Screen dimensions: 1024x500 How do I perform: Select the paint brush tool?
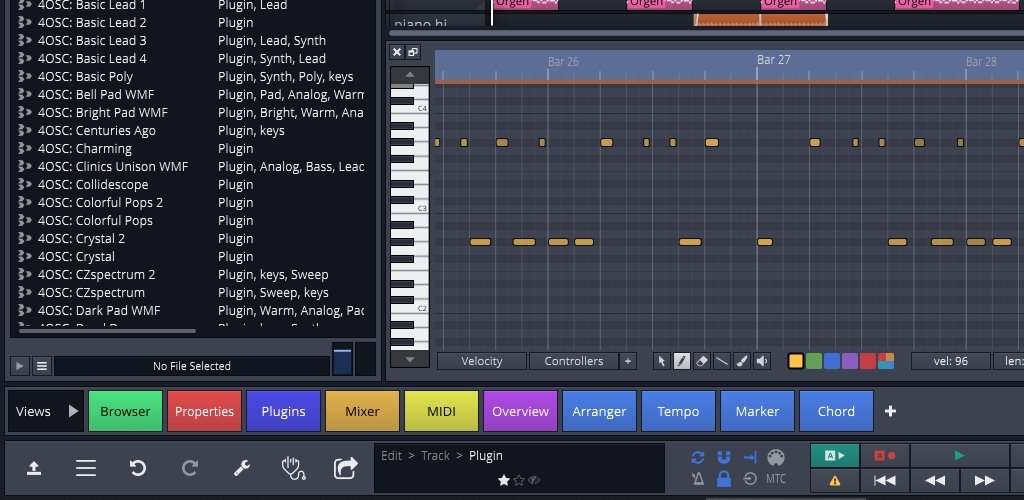click(x=741, y=361)
